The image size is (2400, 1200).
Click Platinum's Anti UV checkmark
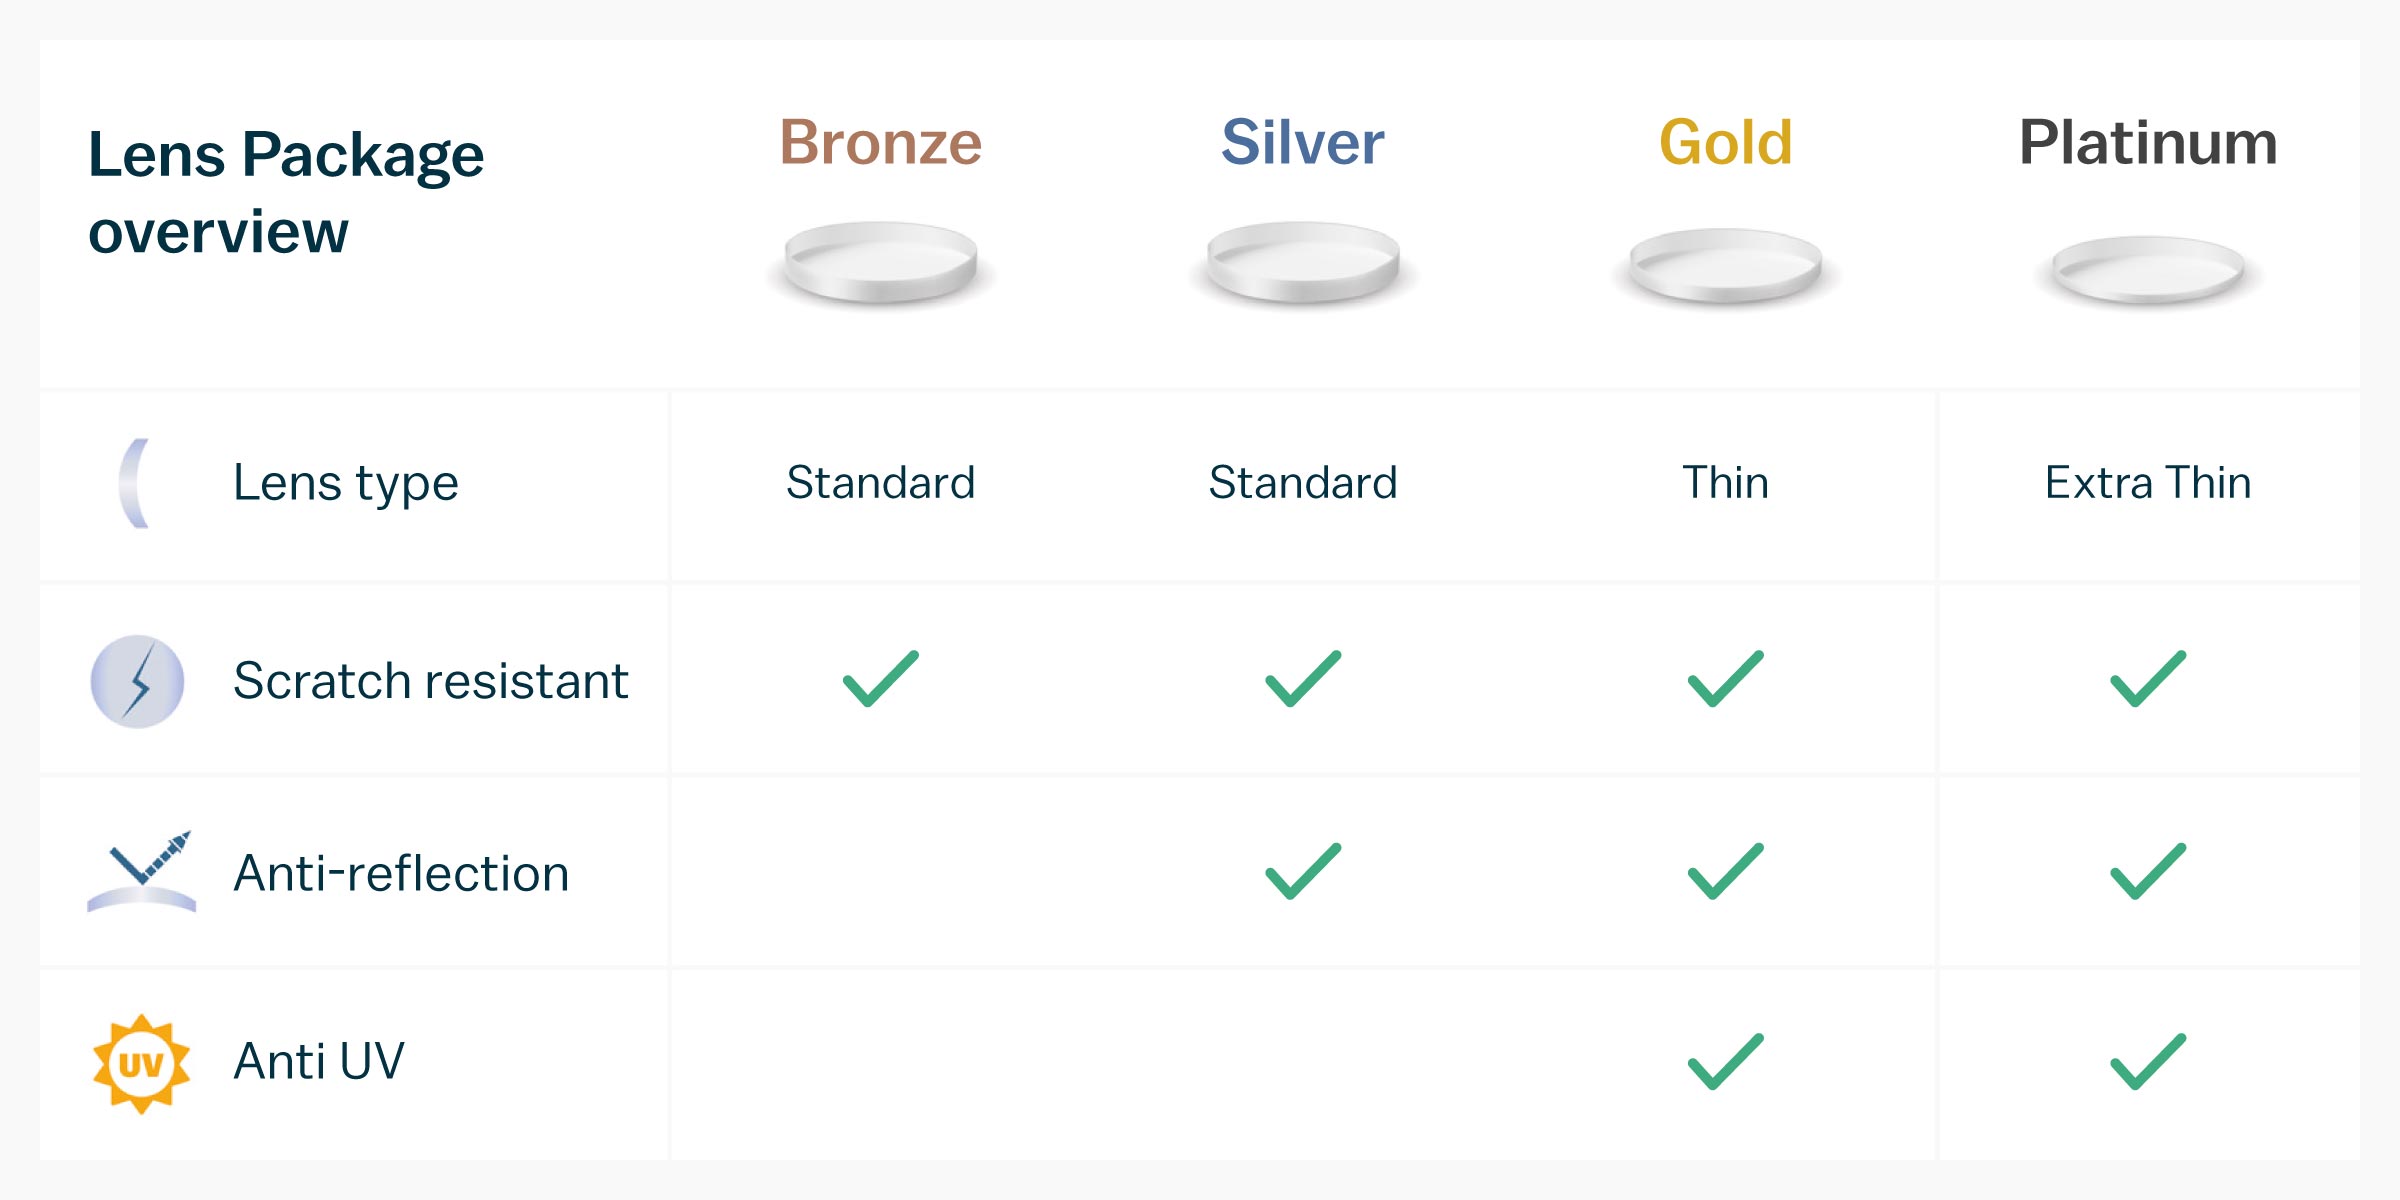(2148, 1061)
